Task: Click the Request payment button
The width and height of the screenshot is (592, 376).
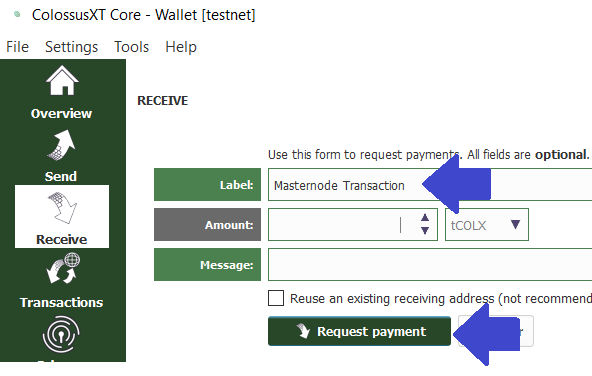Action: pyautogui.click(x=359, y=331)
